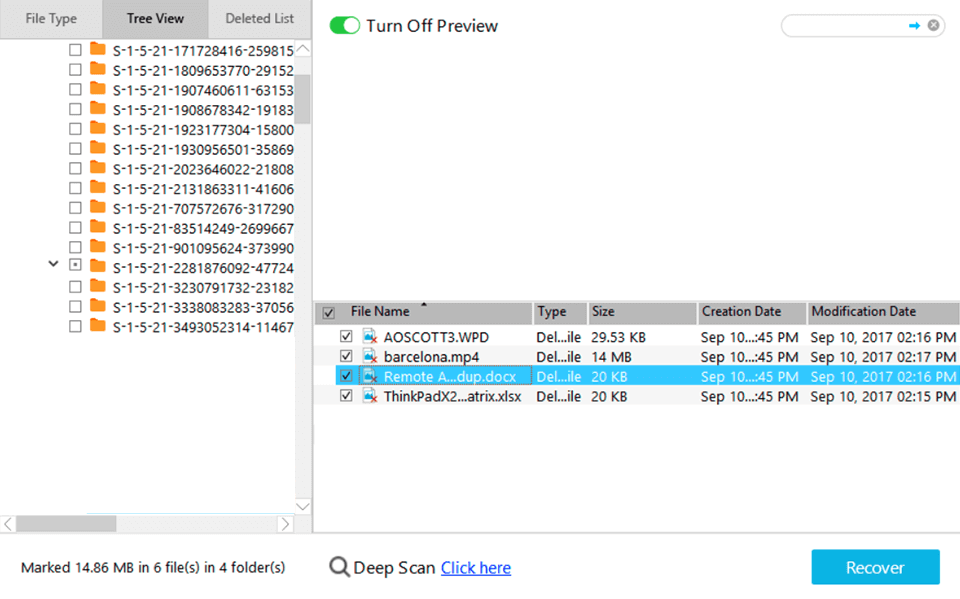Click the folder icon for S-1-5-21-171728416-259815
Image resolution: width=960 pixels, height=599 pixels.
(97, 50)
